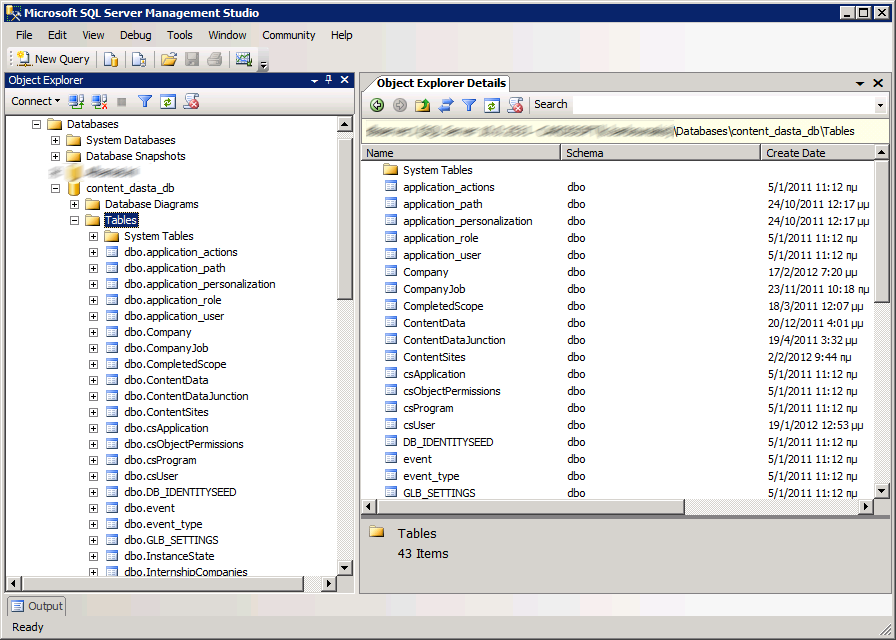Click the Save disk icon in the toolbar

[x=192, y=59]
